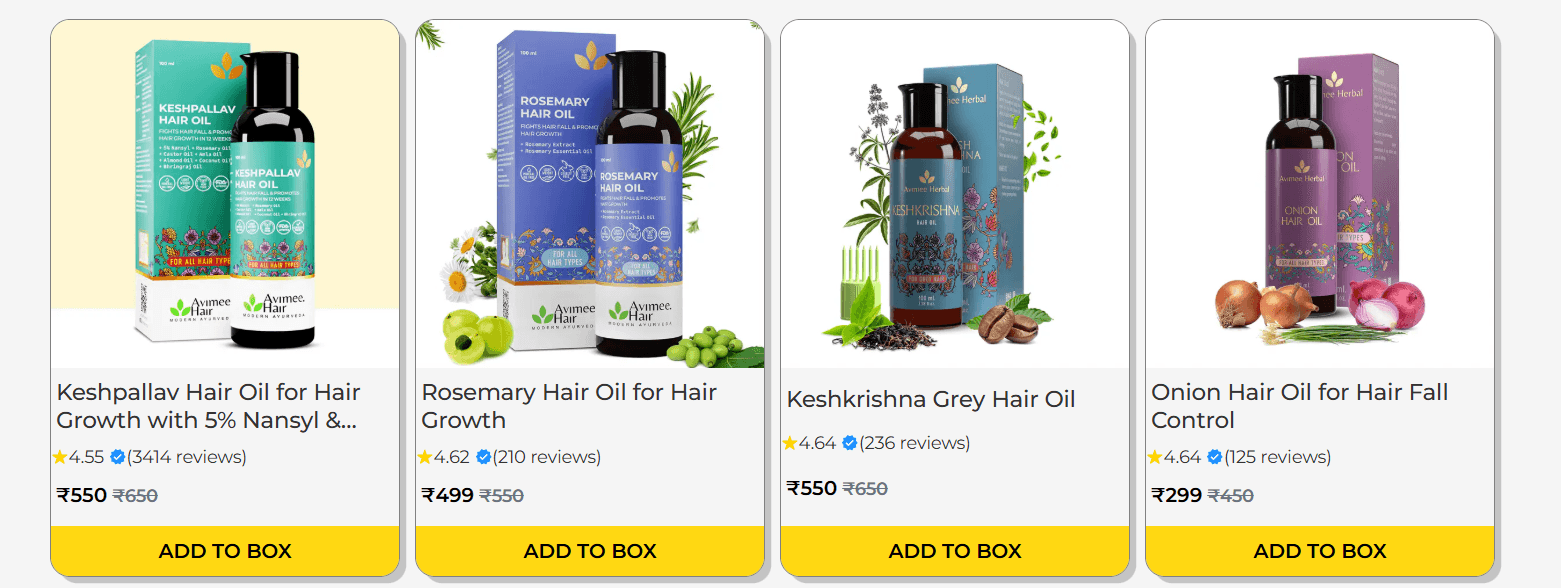Viewport: 1561px width, 588px height.
Task: Click verified badge beside 125 reviews
Action: pos(1214,457)
